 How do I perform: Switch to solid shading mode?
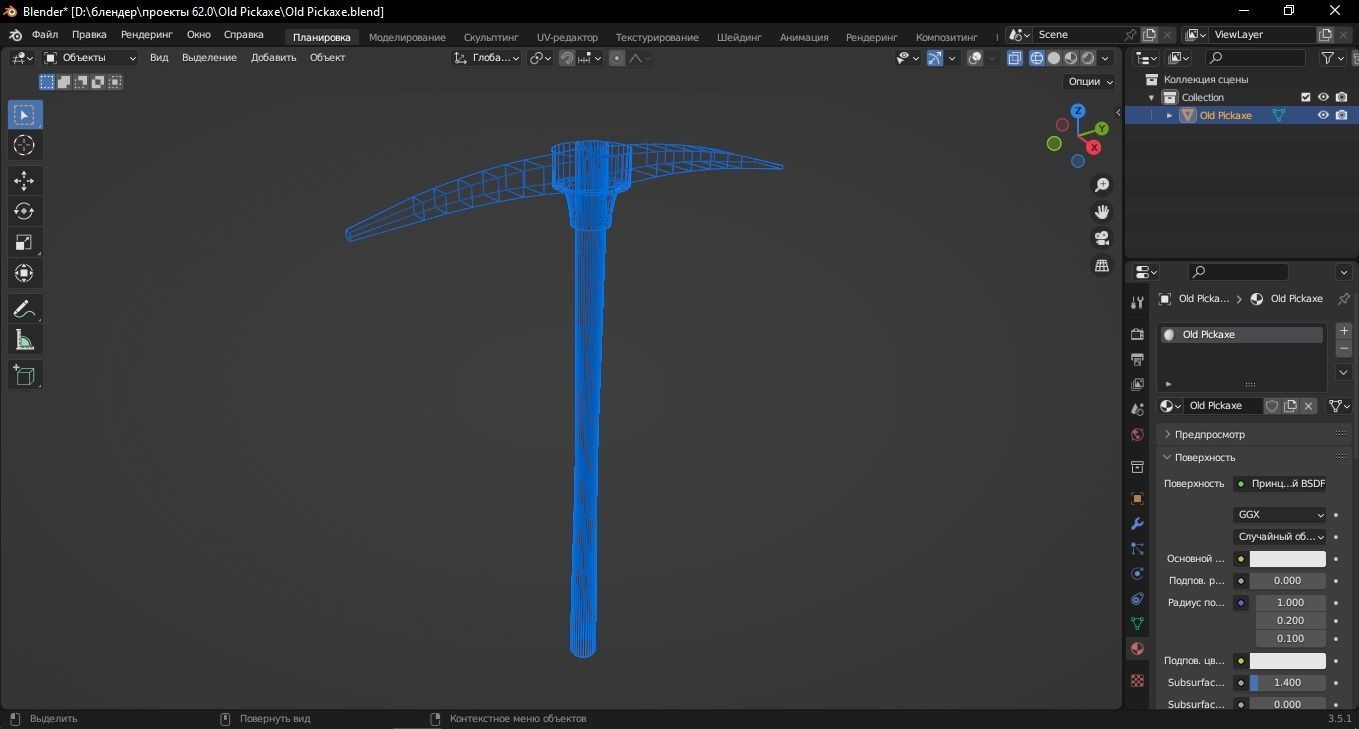click(1054, 58)
